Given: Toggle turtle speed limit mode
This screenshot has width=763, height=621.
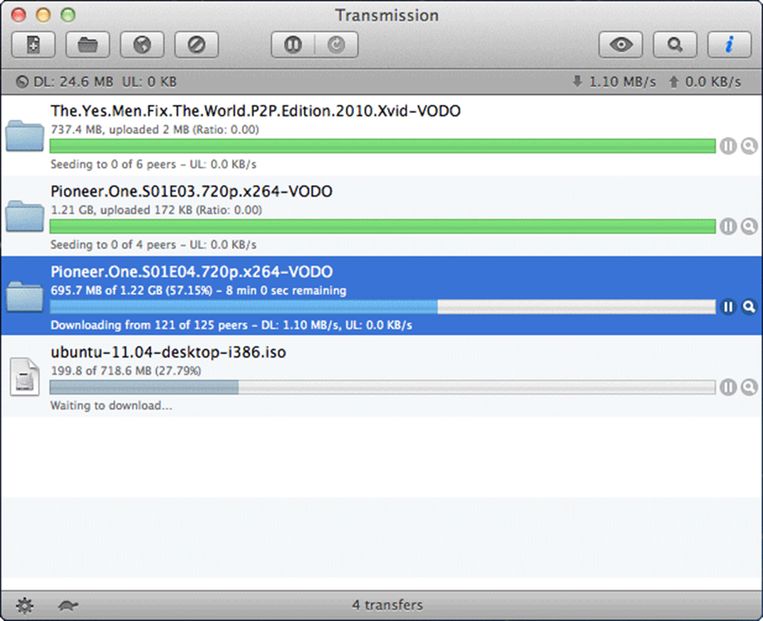Looking at the screenshot, I should click(68, 605).
